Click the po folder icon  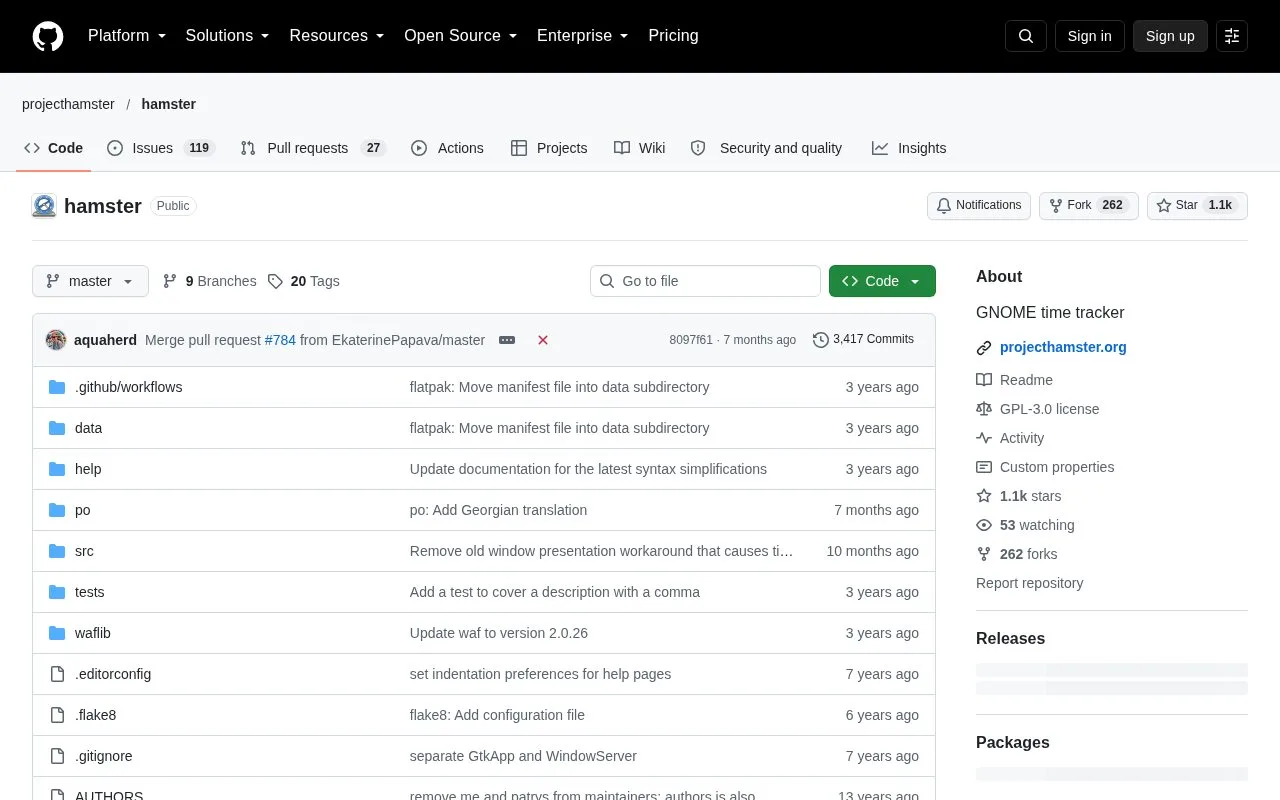[x=57, y=510]
